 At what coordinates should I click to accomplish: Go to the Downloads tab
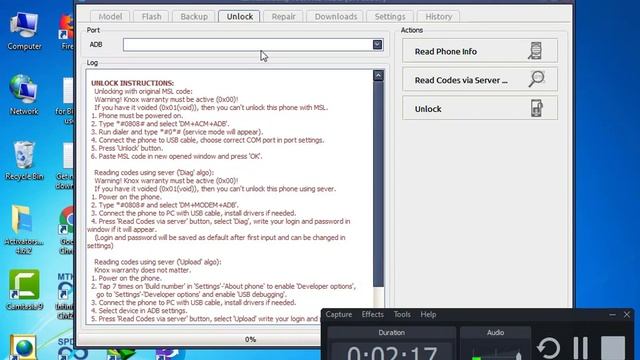click(x=336, y=16)
